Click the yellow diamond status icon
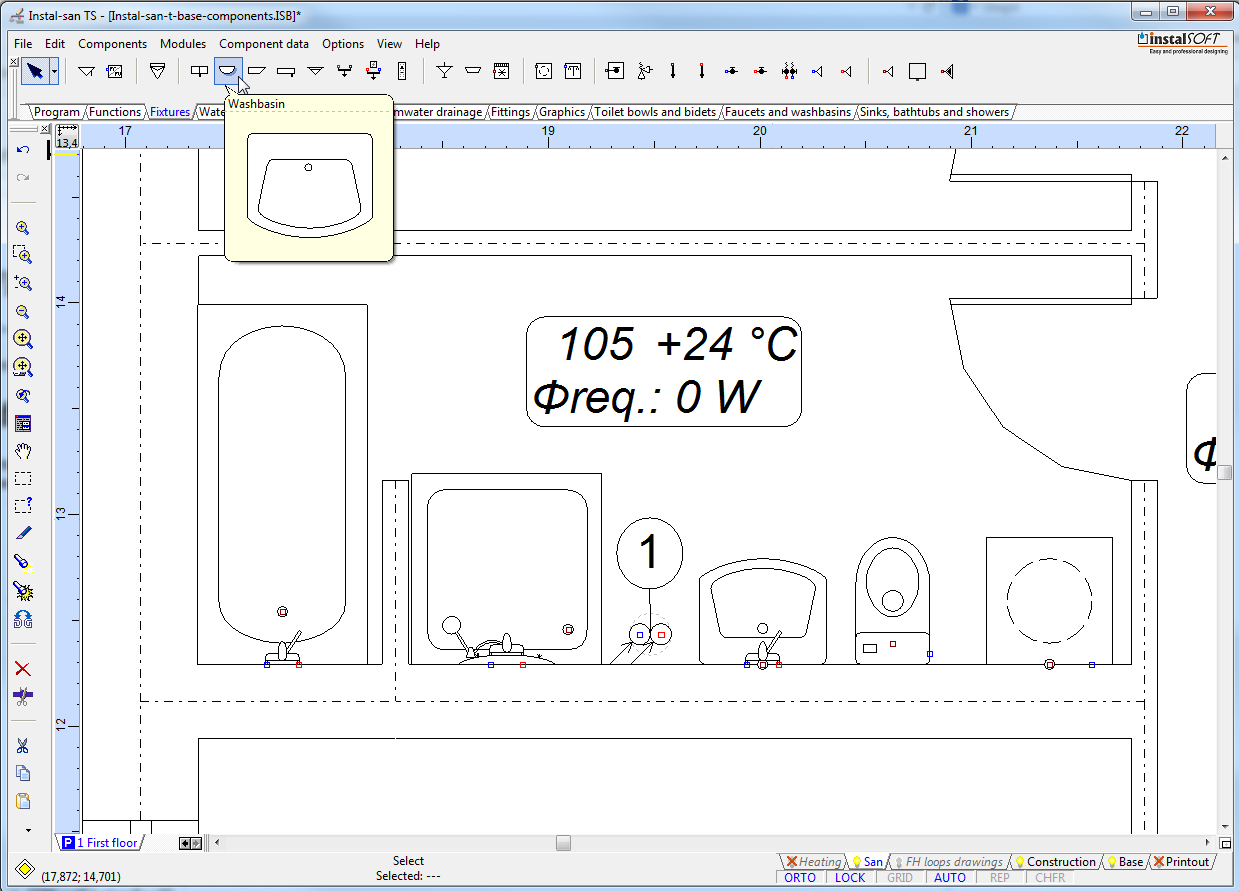 [x=24, y=868]
